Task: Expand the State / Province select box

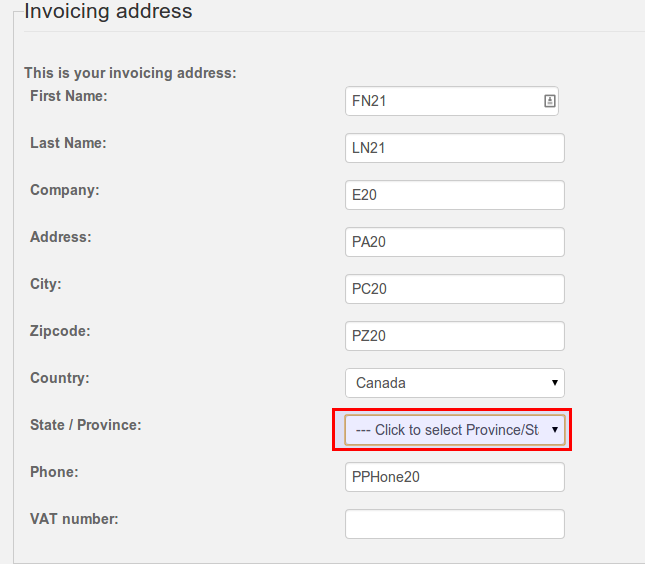Action: [455, 430]
